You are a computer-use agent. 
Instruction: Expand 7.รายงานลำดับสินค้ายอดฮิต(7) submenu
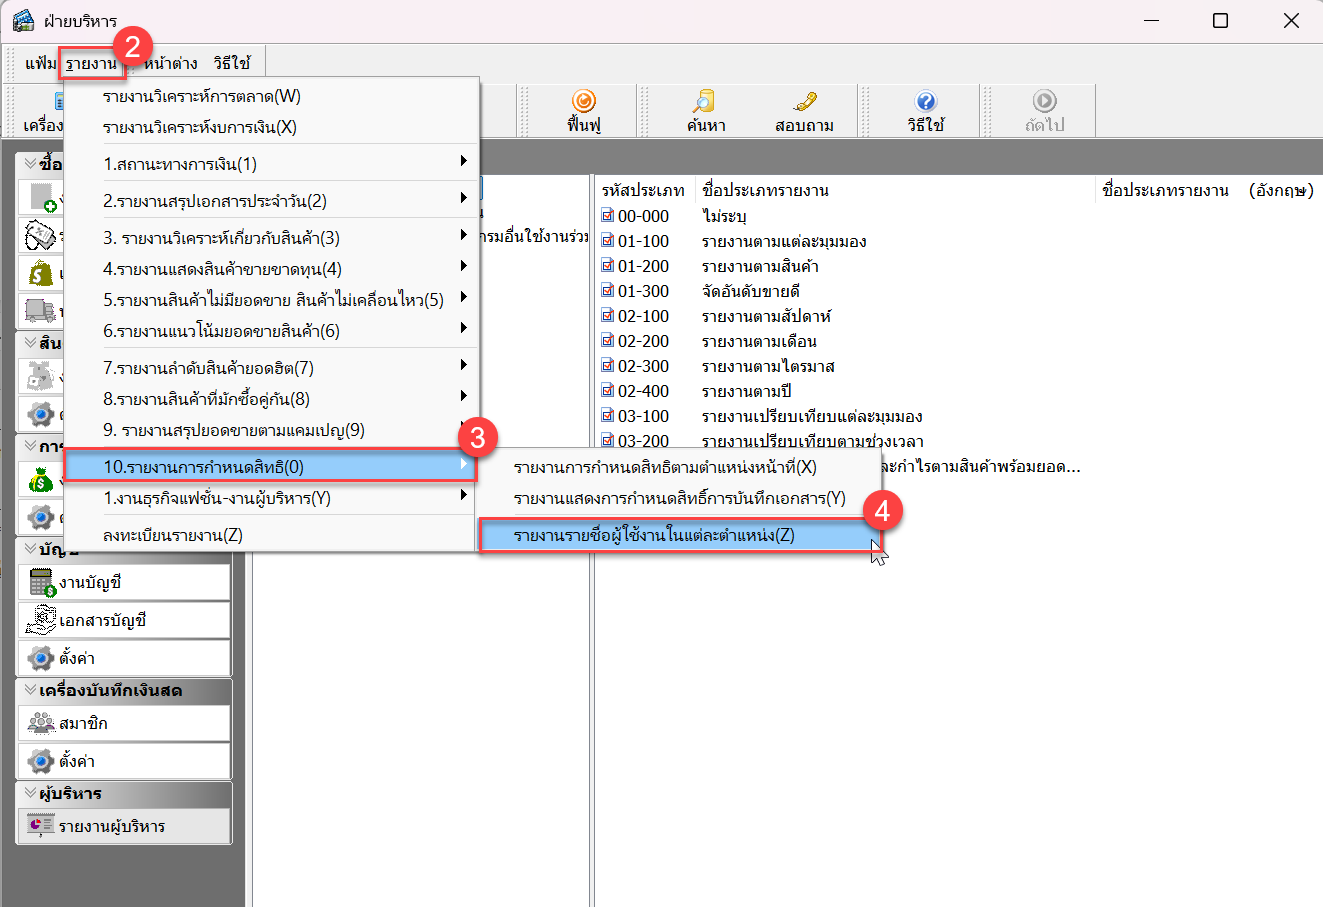click(272, 368)
